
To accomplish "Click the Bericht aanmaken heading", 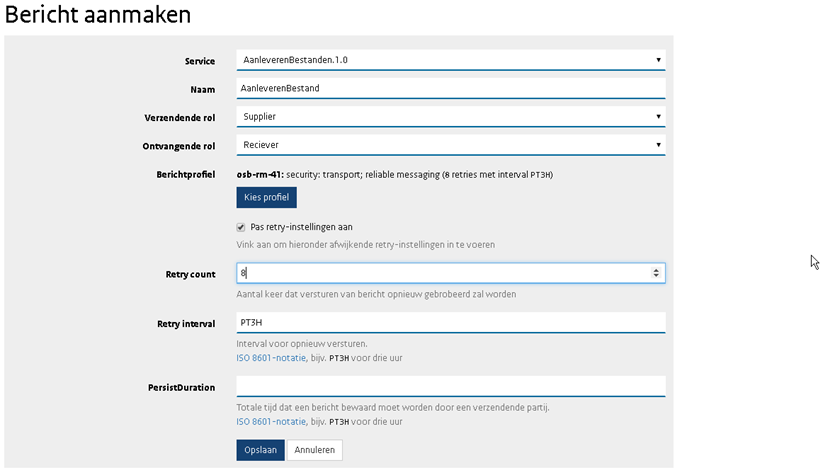I will coord(98,14).
